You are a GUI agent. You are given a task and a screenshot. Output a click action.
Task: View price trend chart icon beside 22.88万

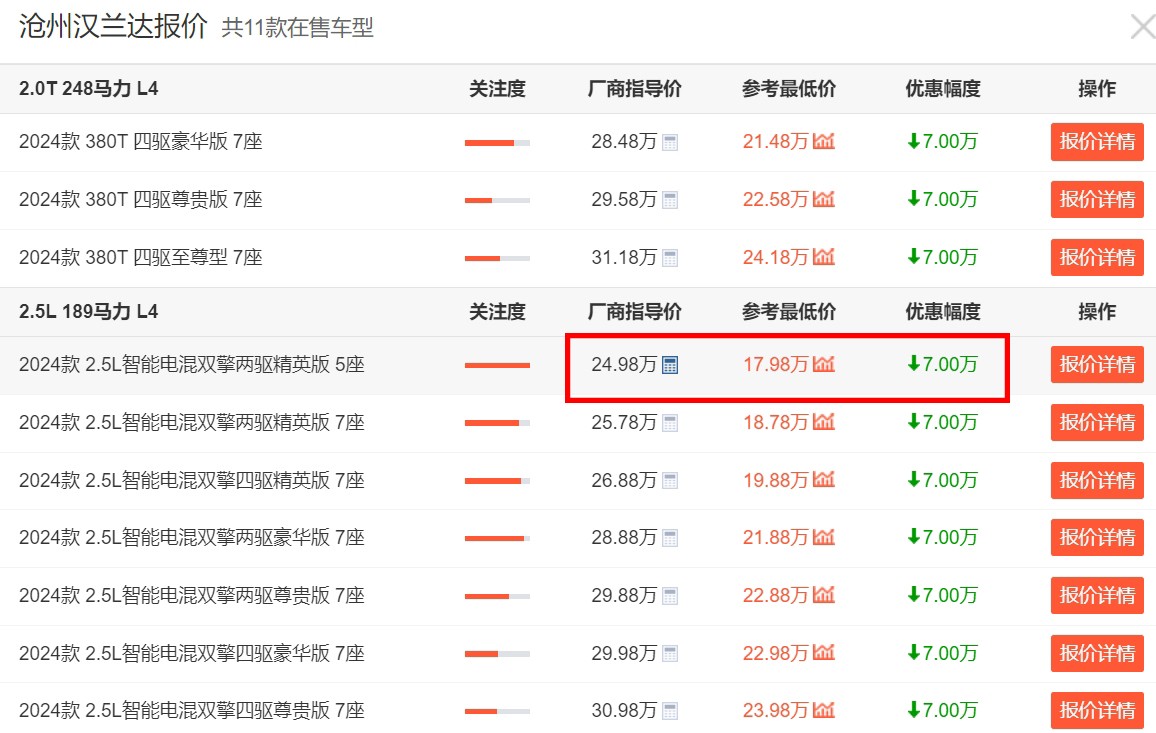(824, 594)
